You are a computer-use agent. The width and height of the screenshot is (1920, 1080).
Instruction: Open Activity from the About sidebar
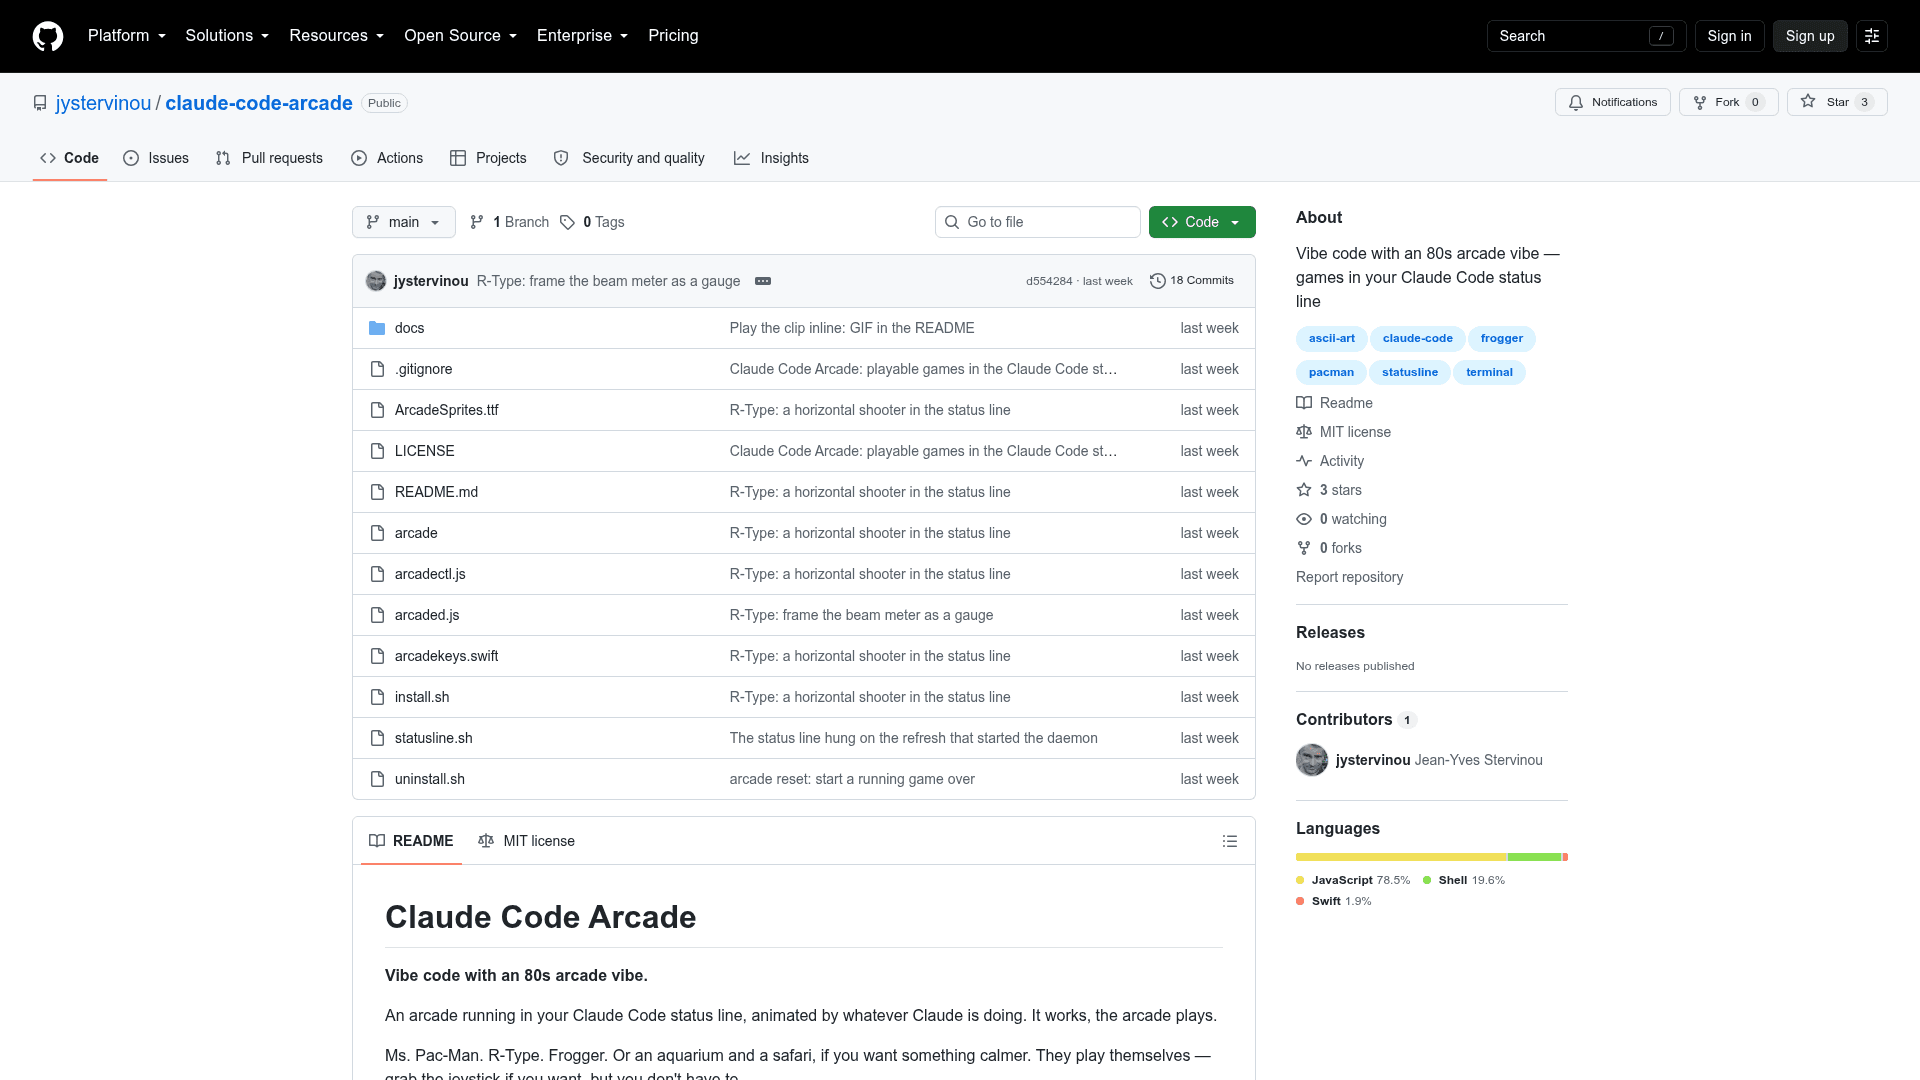click(1330, 461)
